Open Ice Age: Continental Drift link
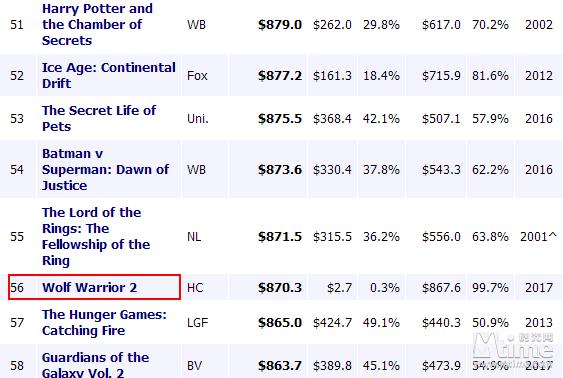The image size is (563, 378). point(109,75)
